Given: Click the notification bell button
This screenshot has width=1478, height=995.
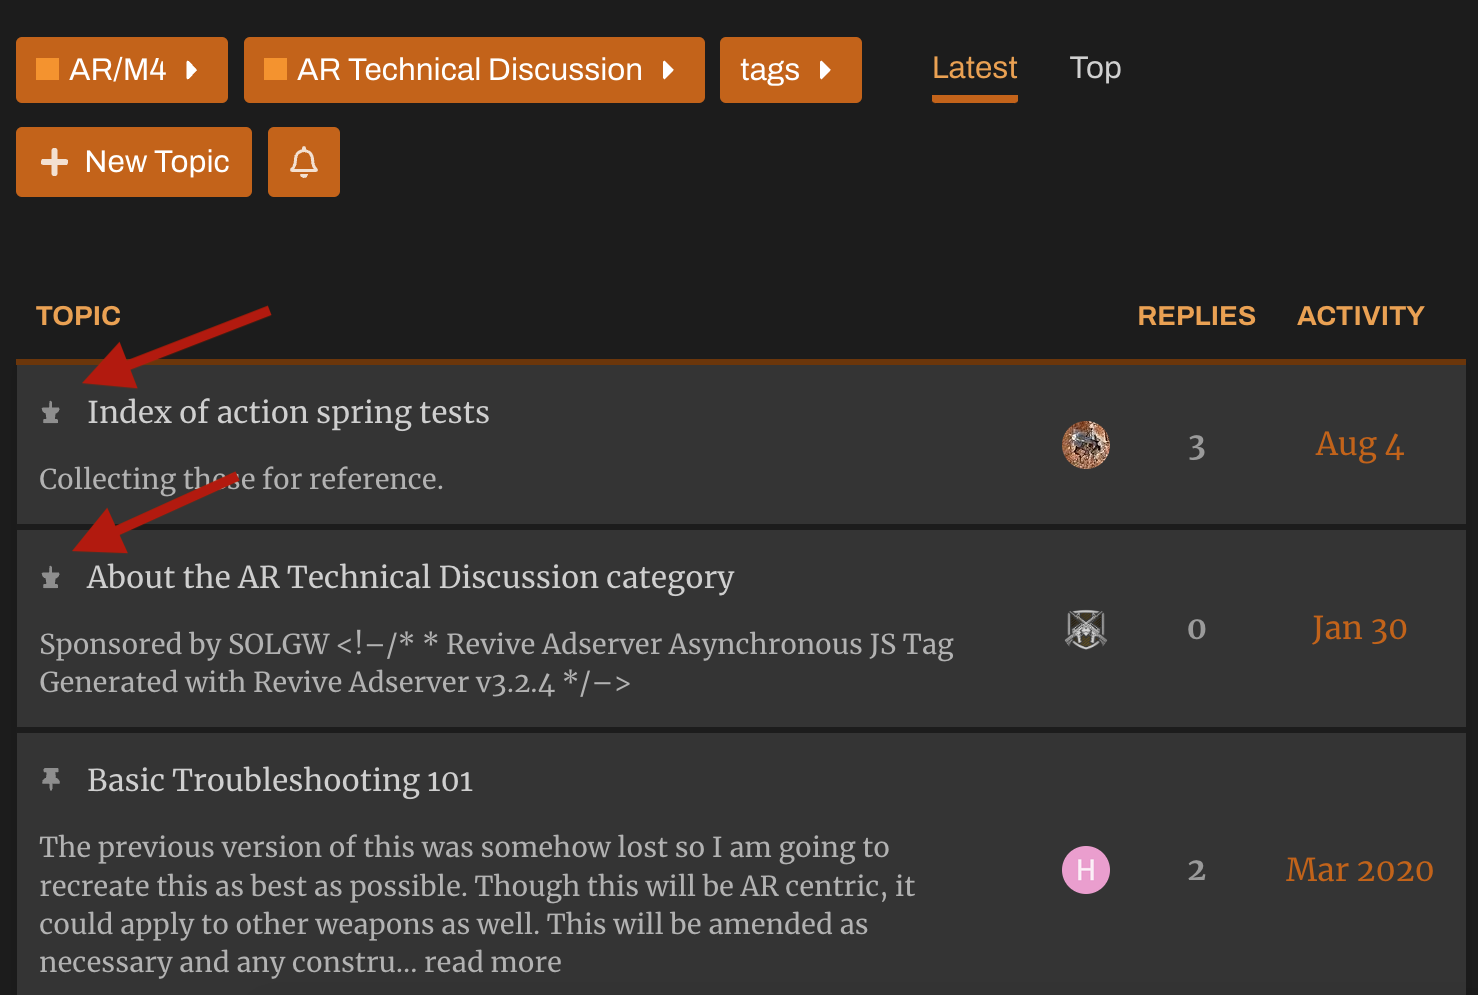Looking at the screenshot, I should tap(304, 162).
